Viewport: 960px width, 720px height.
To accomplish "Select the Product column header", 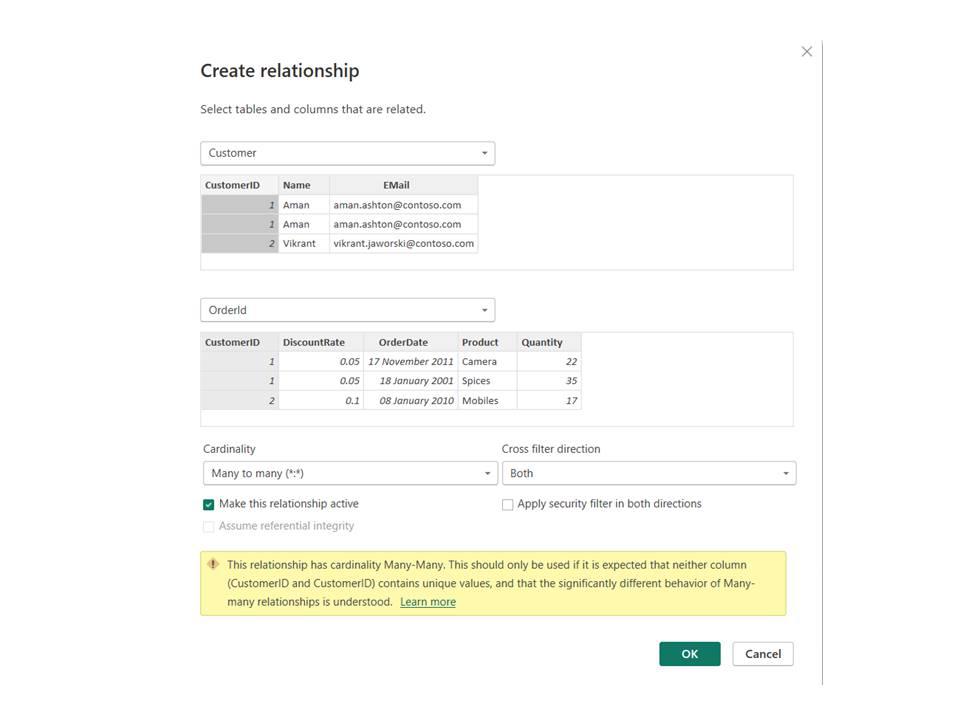I will pos(480,342).
